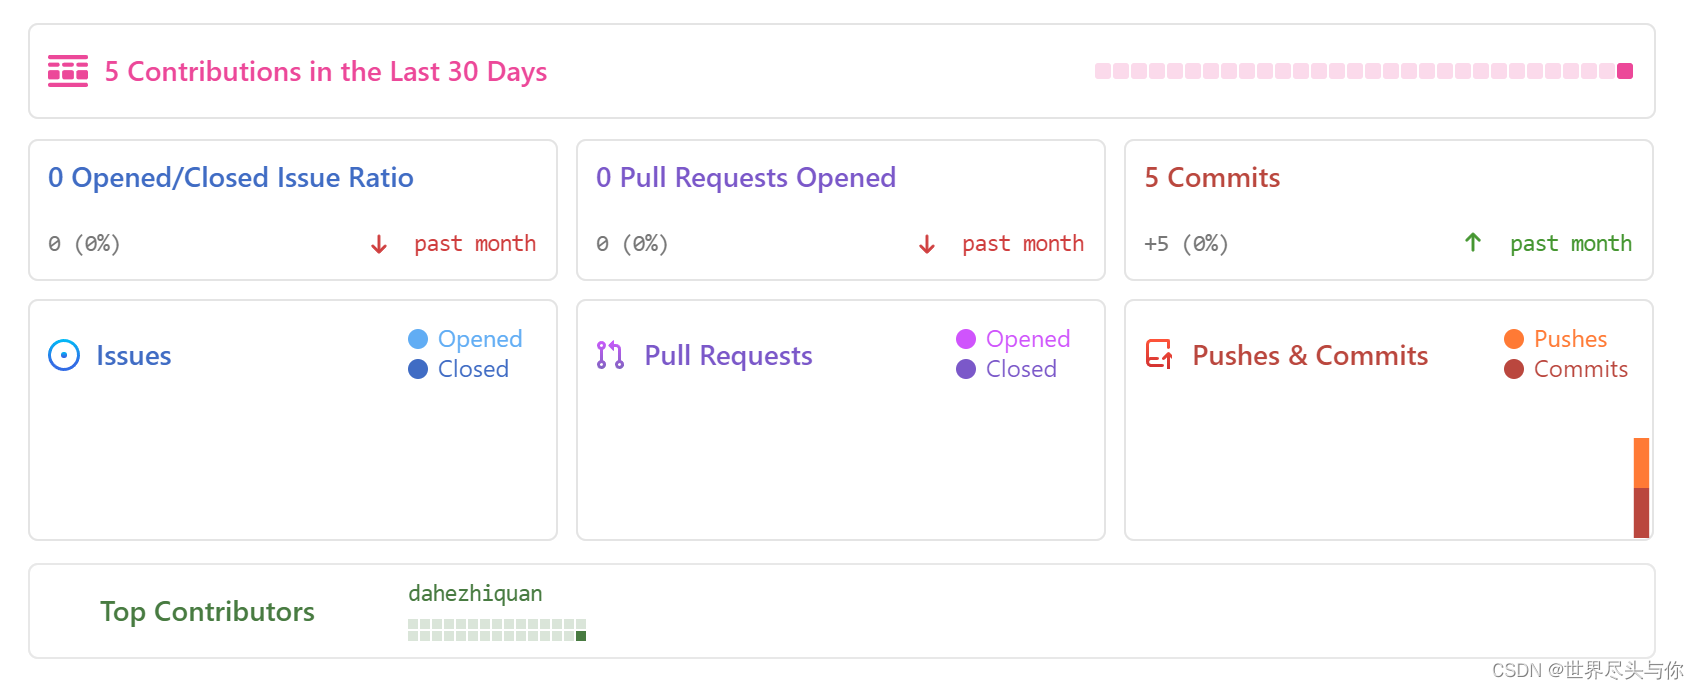Image resolution: width=1699 pixels, height=690 pixels.
Task: Click the red Pushes & Commits icon
Action: click(1159, 354)
